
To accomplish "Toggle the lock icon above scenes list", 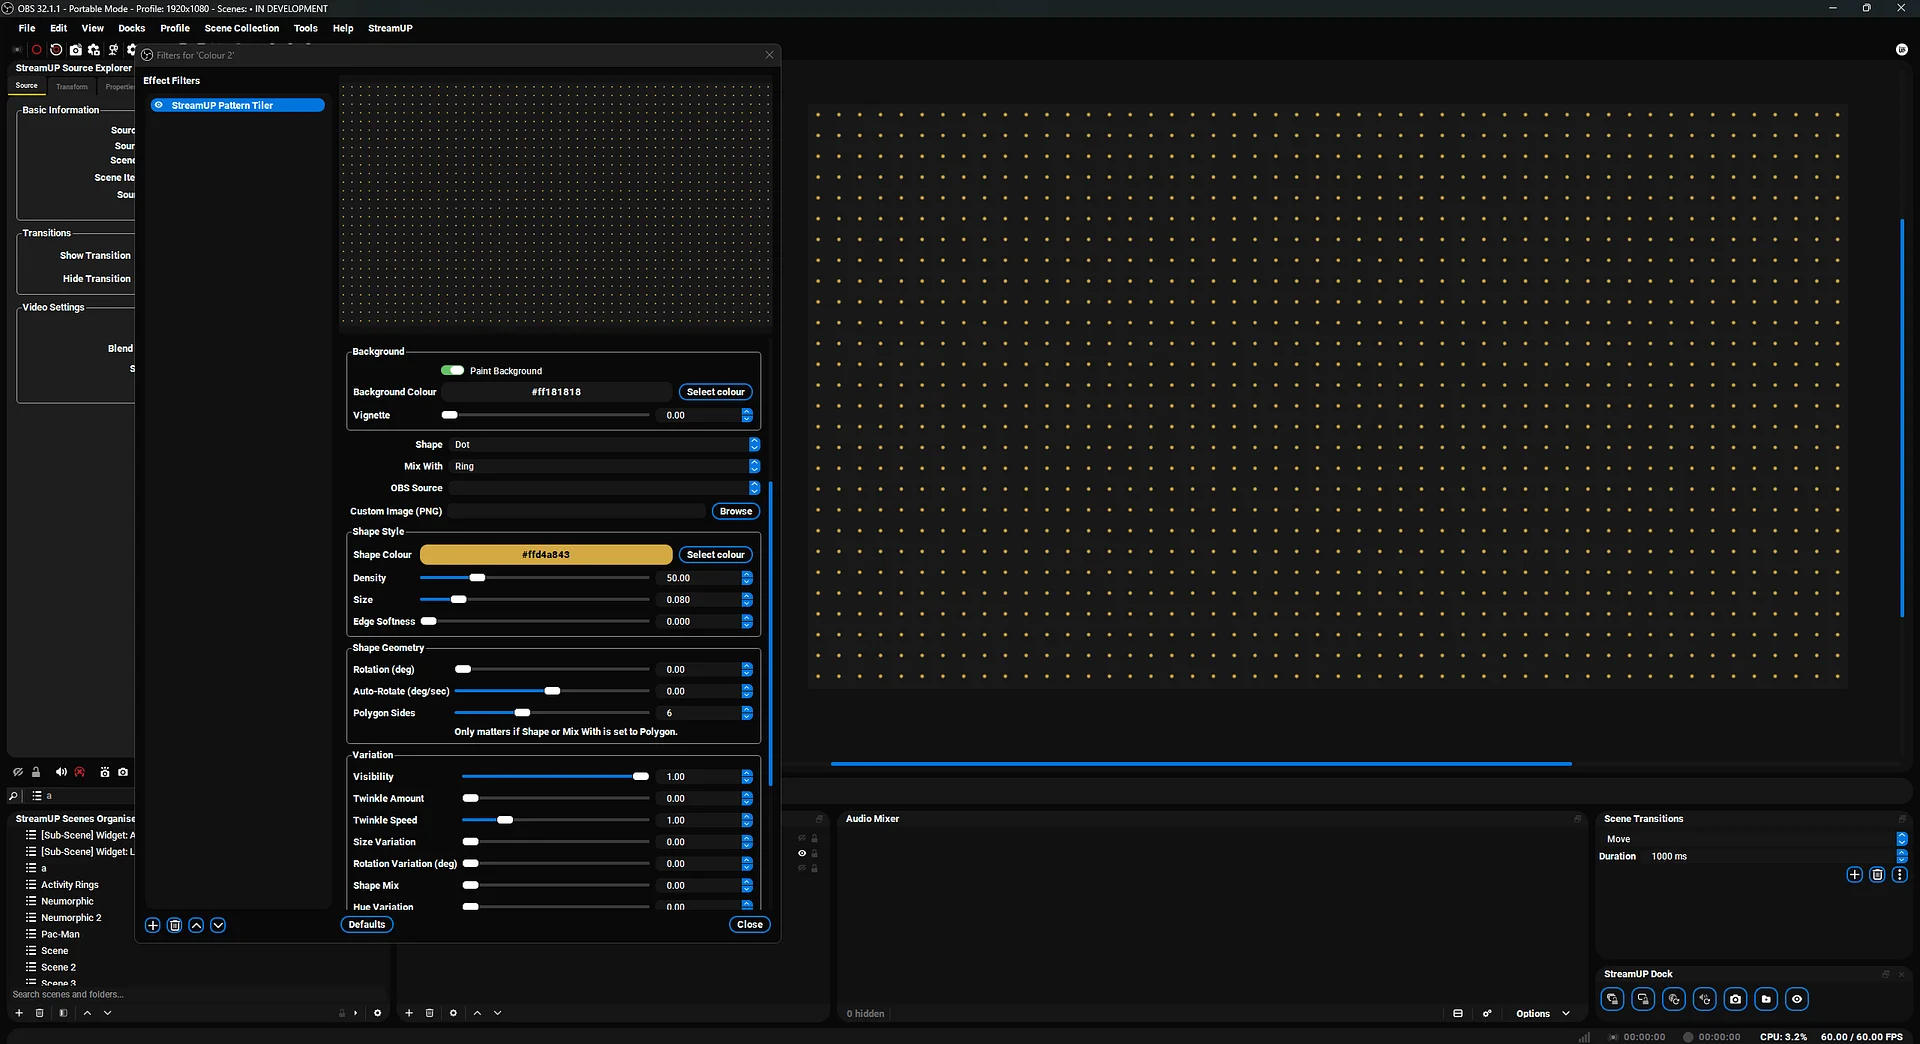I will [x=36, y=772].
